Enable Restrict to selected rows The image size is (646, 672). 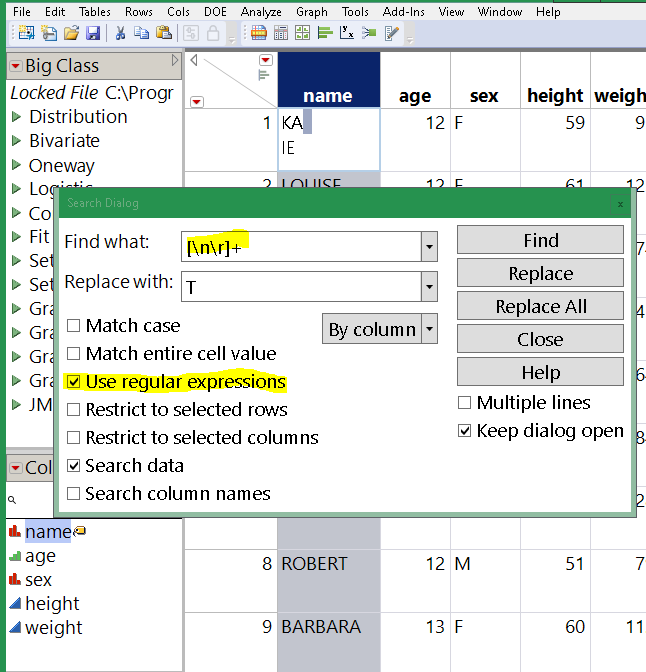click(73, 410)
